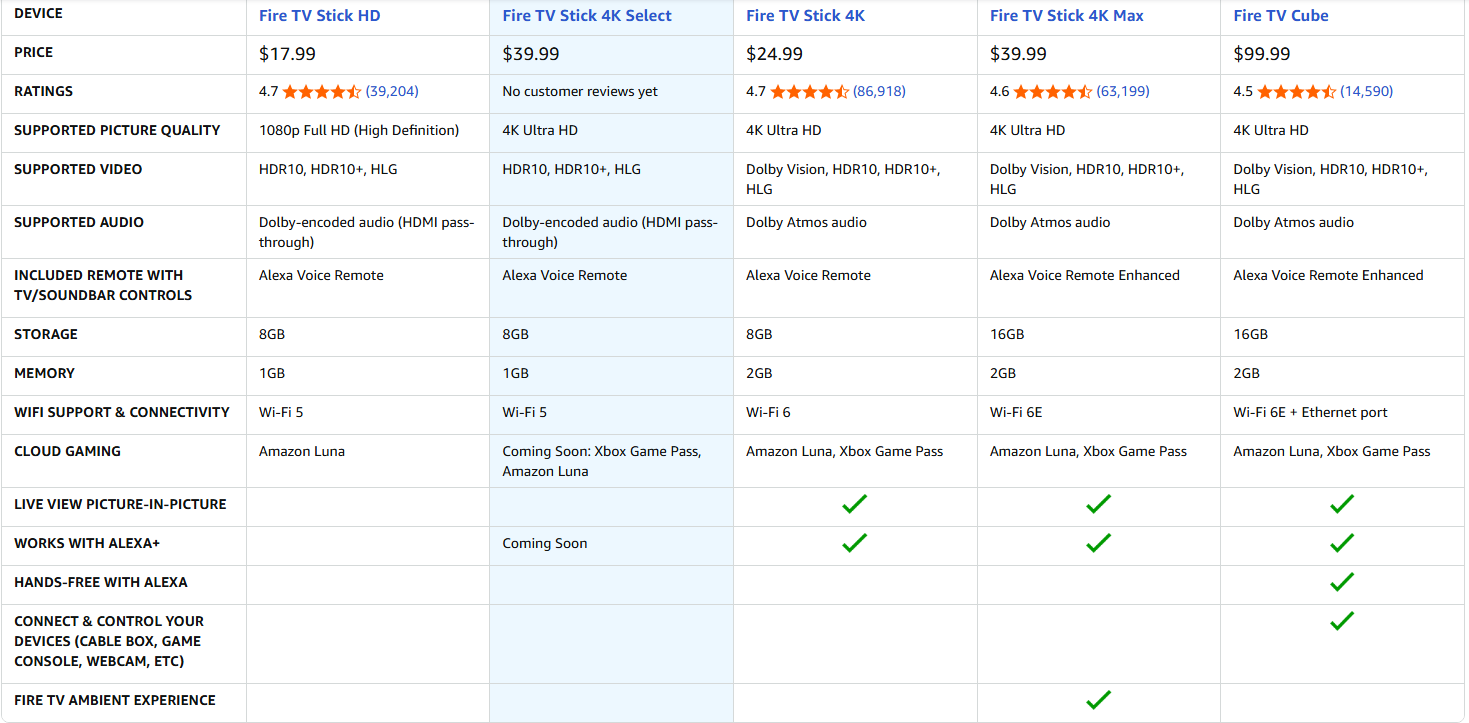Click Fire TV Cube Connect & Control Devices checkmark
Image resolution: width=1469 pixels, height=723 pixels.
1342,621
